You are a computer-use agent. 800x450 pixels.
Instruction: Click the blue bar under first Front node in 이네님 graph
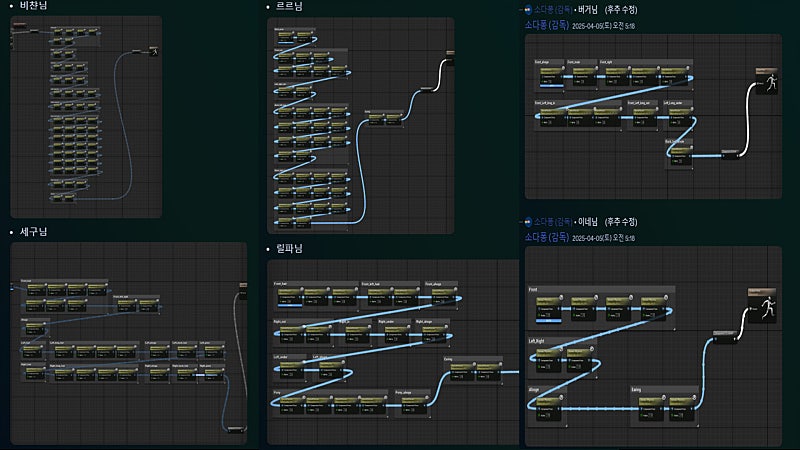tap(549, 321)
